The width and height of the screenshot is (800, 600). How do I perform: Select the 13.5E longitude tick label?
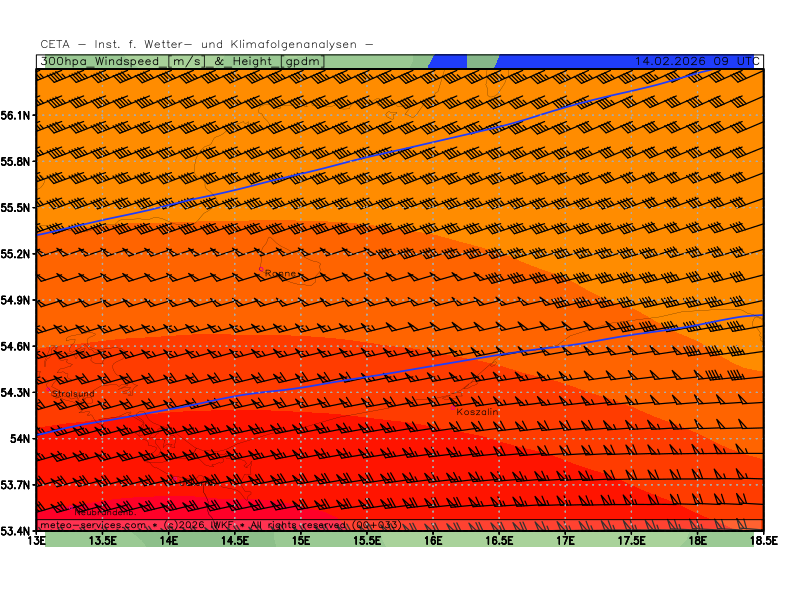coord(103,540)
